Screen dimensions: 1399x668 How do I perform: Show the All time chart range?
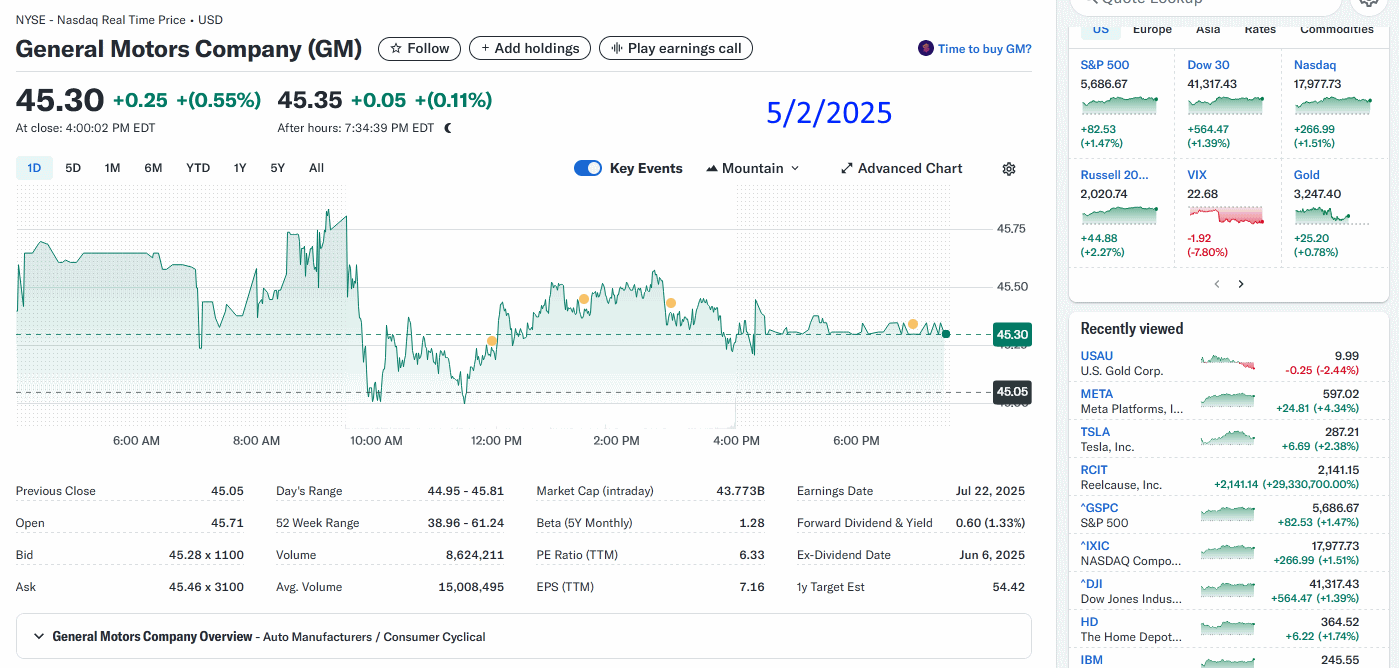(x=316, y=168)
